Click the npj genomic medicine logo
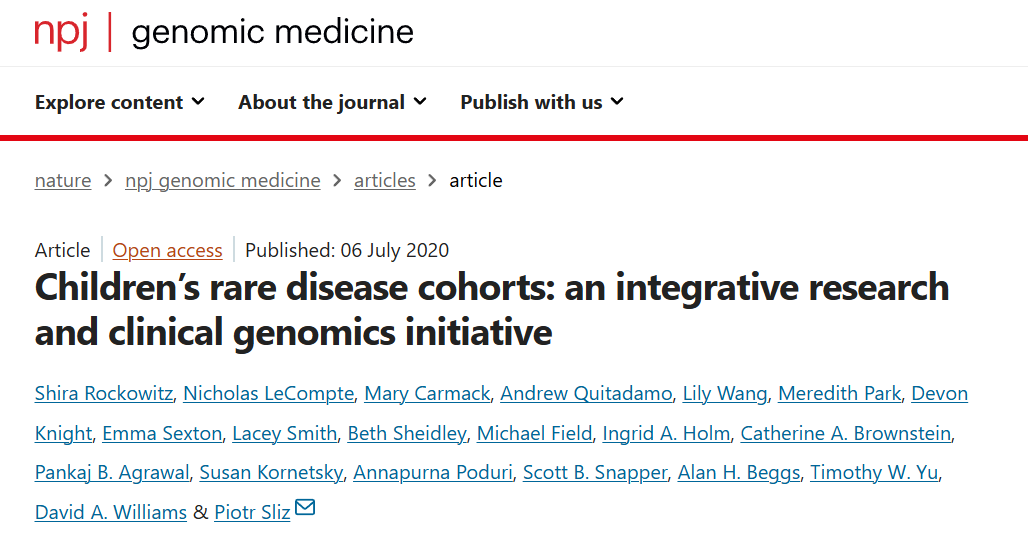The height and width of the screenshot is (536, 1028). 224,31
